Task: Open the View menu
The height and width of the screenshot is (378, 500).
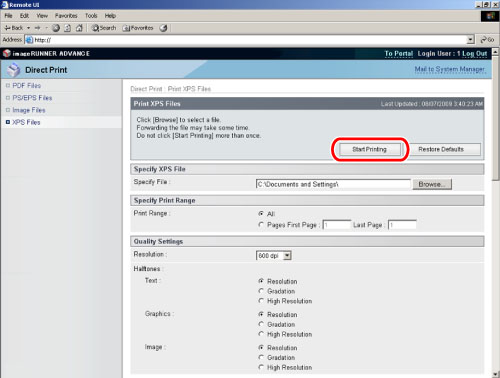Action: [x=42, y=16]
